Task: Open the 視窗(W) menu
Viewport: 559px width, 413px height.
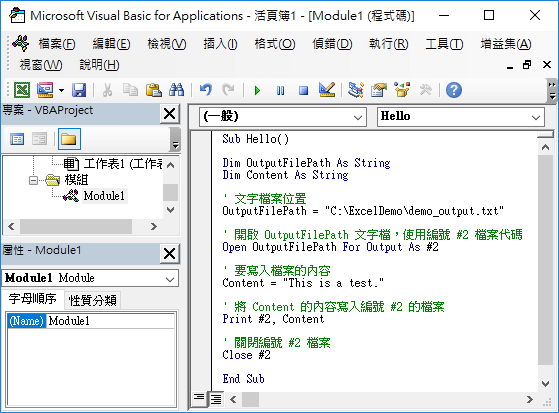Action: tap(41, 65)
